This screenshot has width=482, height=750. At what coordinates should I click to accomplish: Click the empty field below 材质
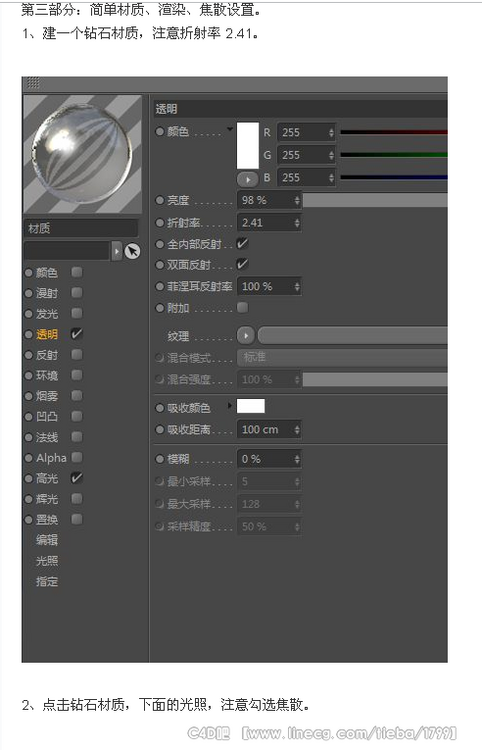tap(67, 251)
